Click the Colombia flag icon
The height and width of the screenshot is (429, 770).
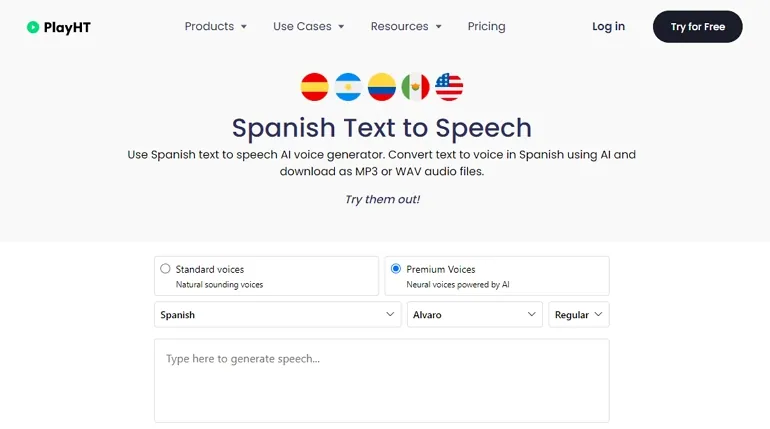[382, 87]
